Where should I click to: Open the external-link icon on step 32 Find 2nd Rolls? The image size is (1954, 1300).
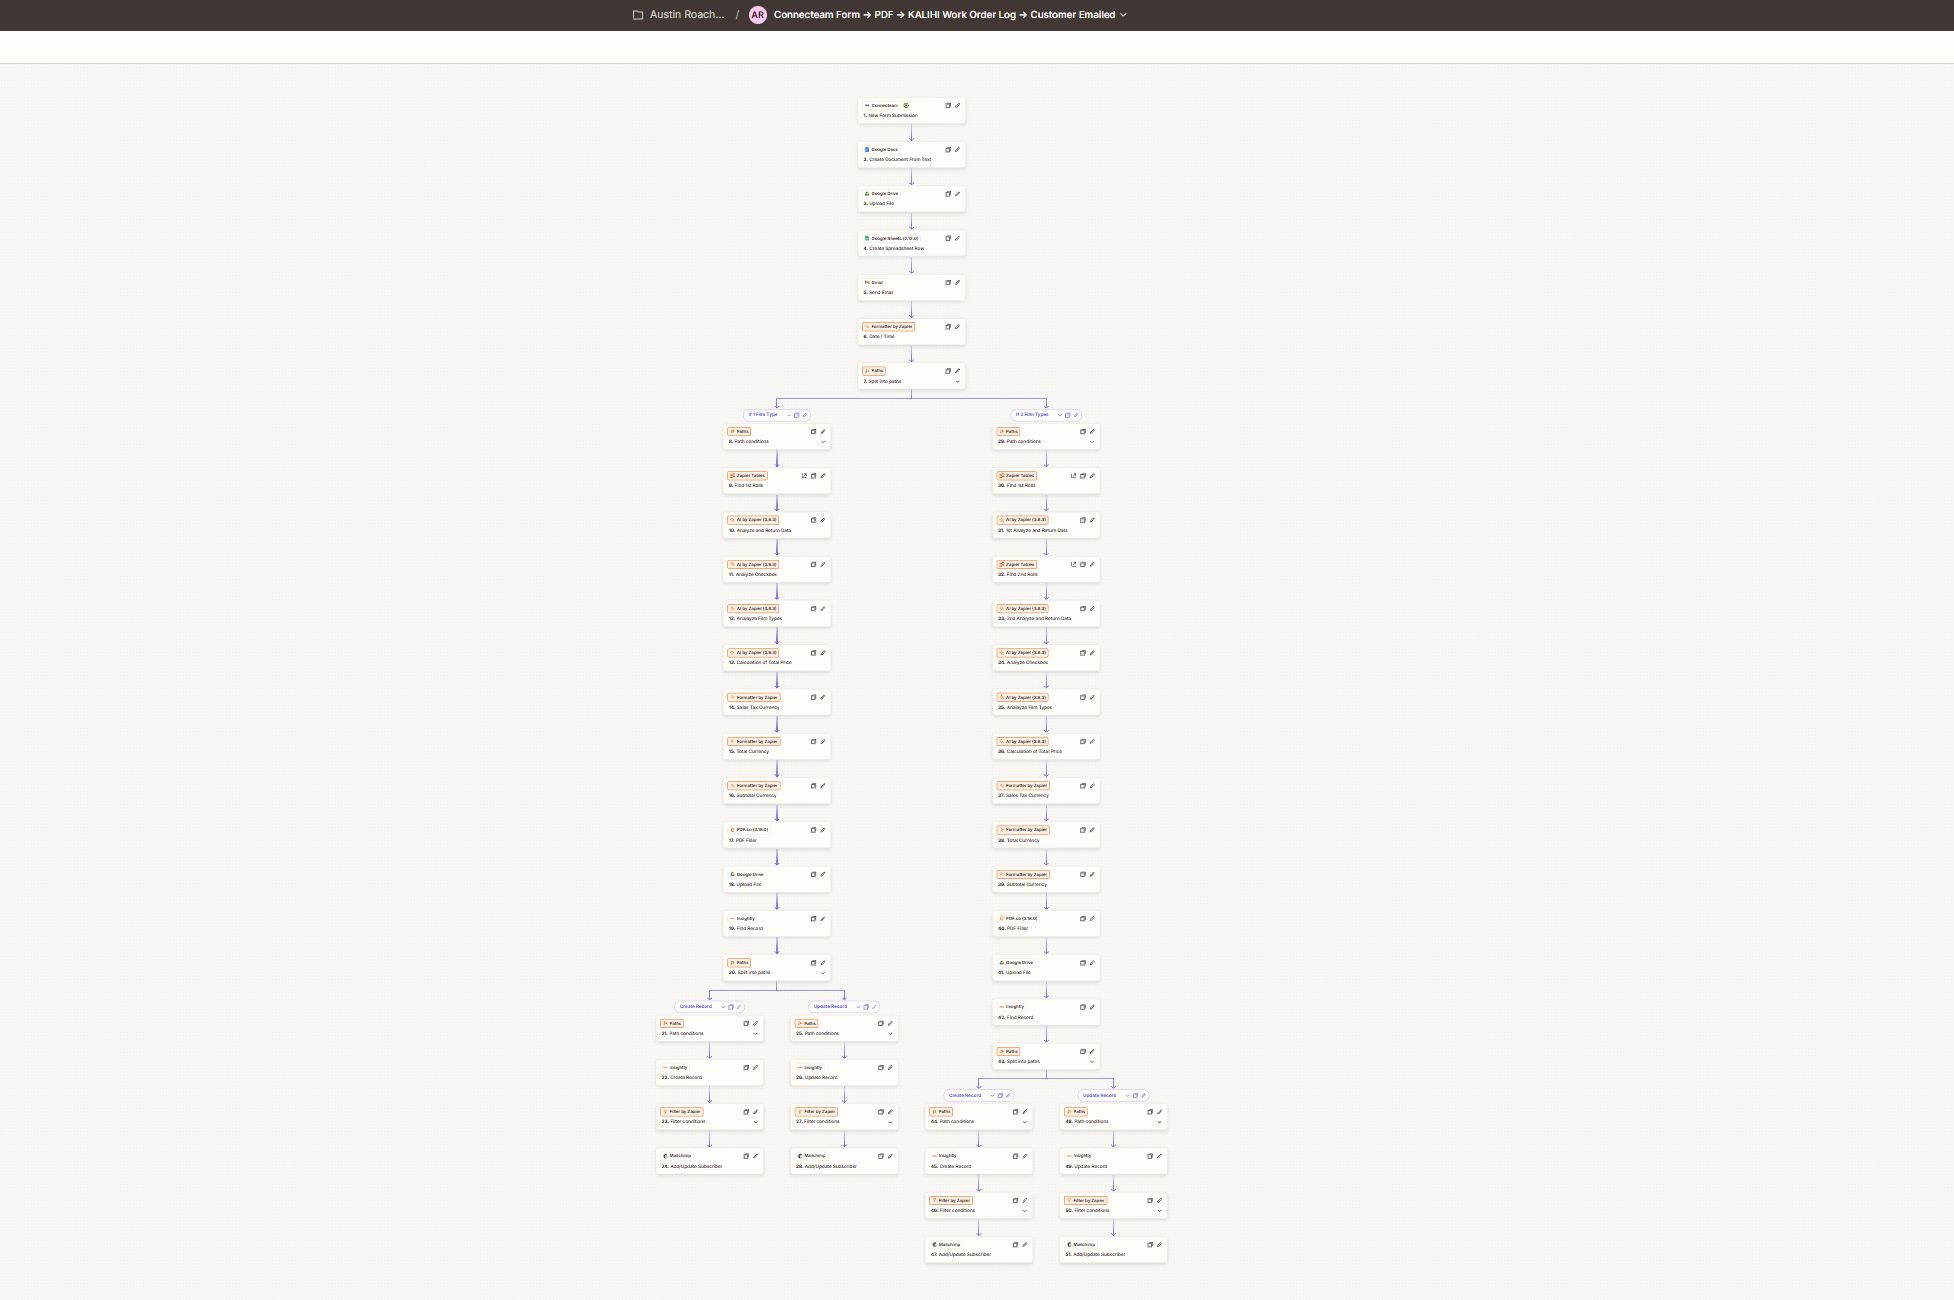tap(1073, 564)
